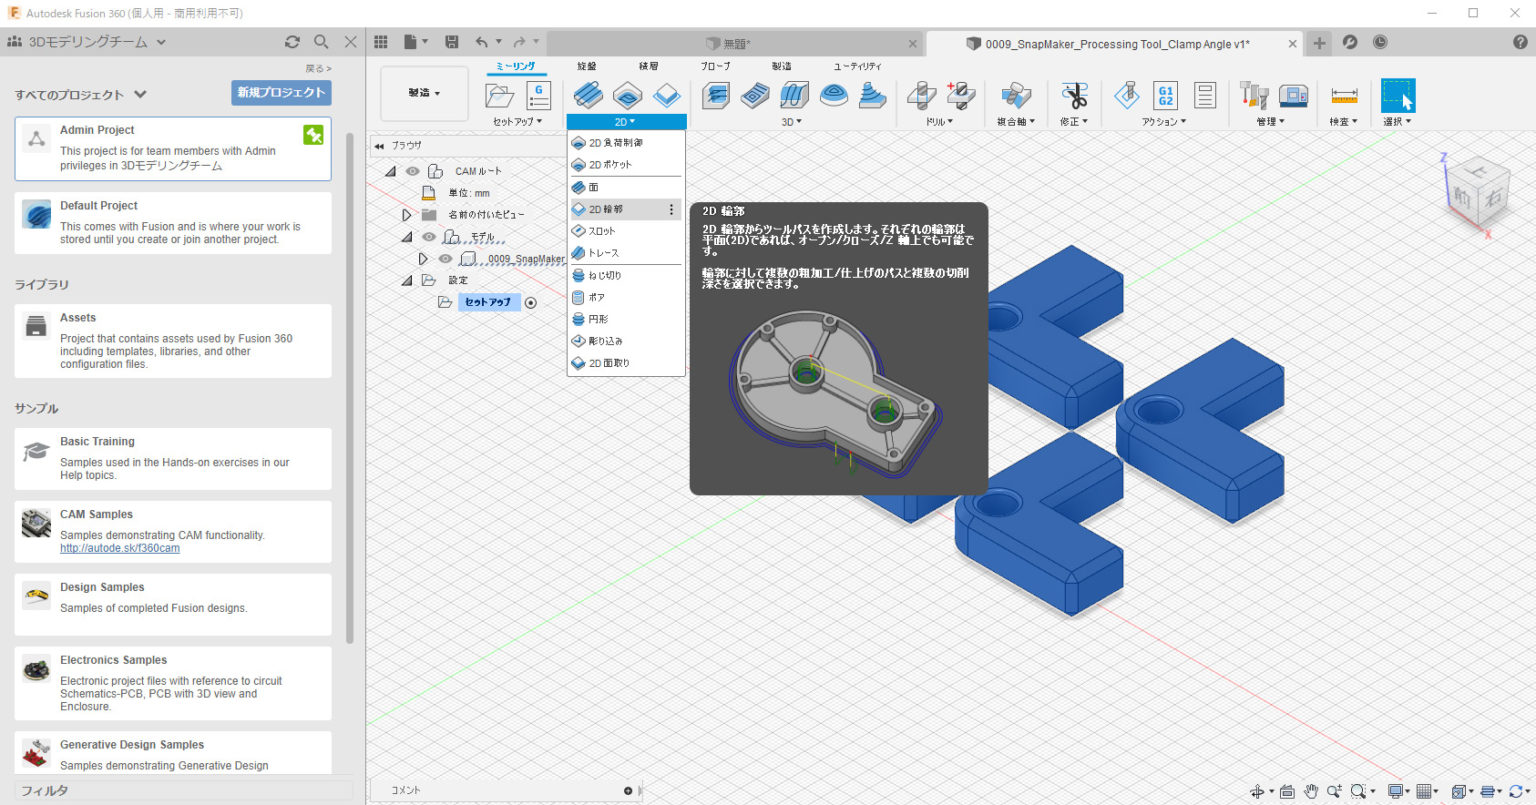Open the 3D tools dropdown
1536x805 pixels.
tap(791, 121)
